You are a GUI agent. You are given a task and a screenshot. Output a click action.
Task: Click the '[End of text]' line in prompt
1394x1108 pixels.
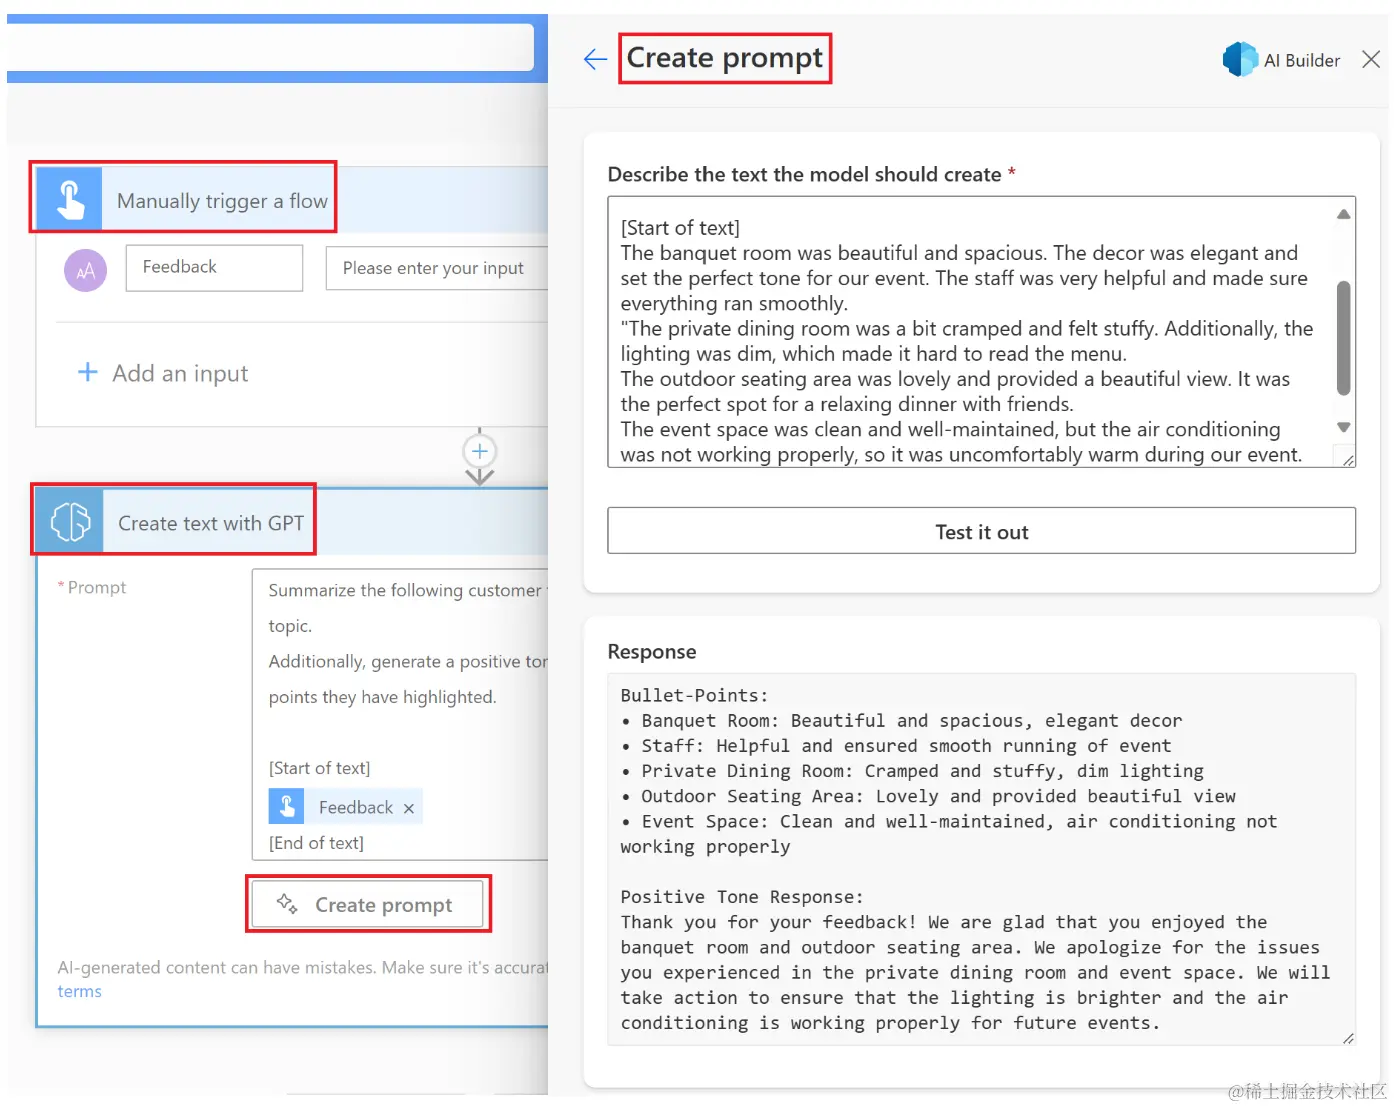[316, 843]
